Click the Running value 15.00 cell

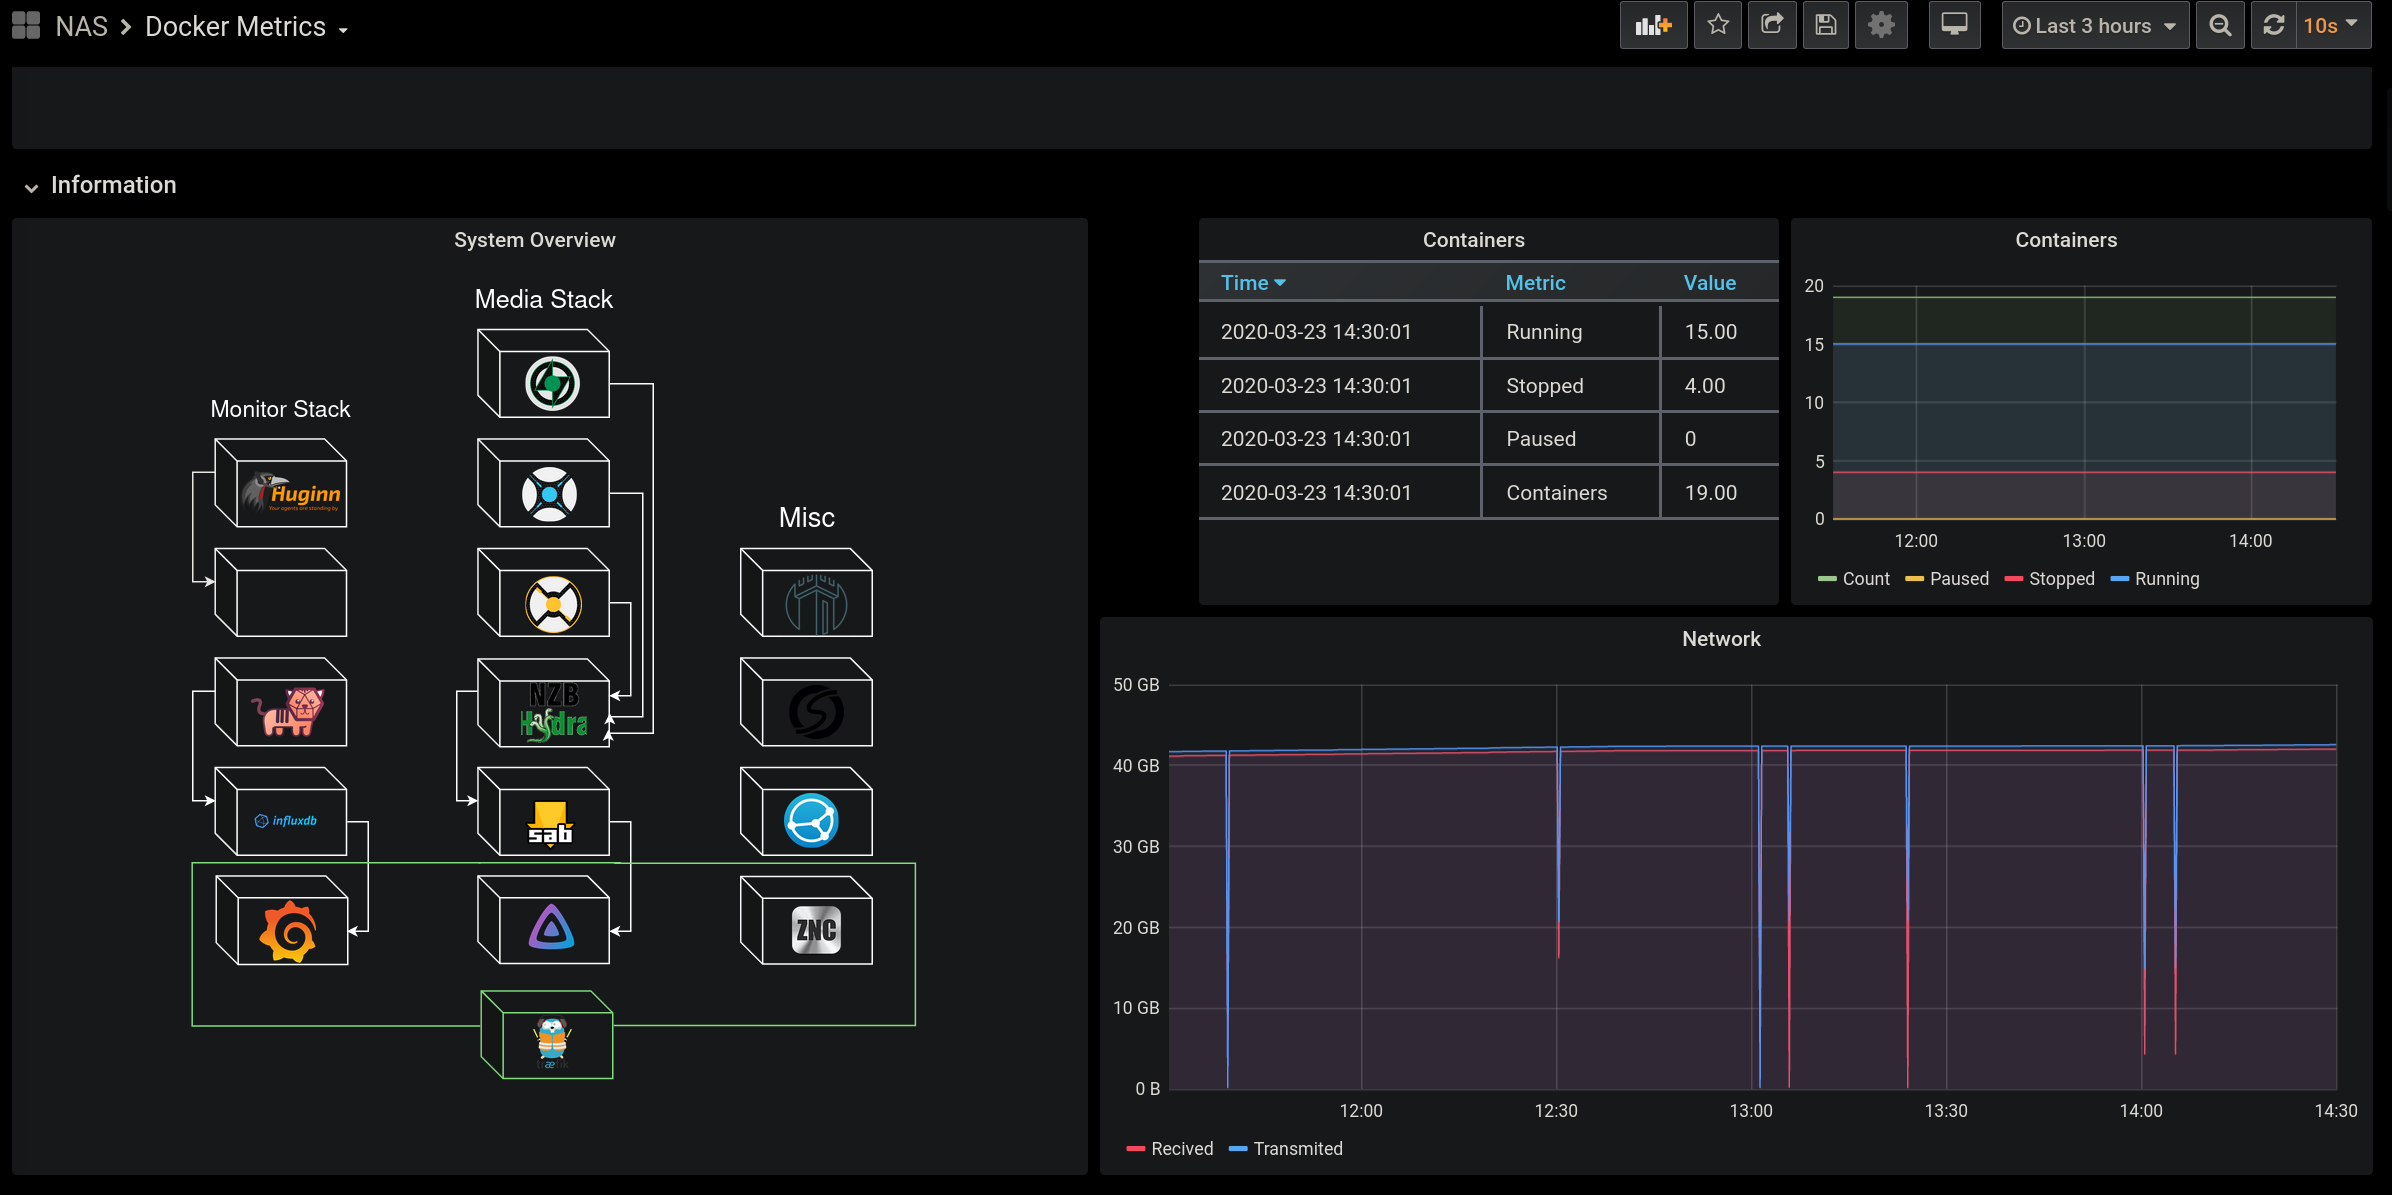pos(1719,332)
